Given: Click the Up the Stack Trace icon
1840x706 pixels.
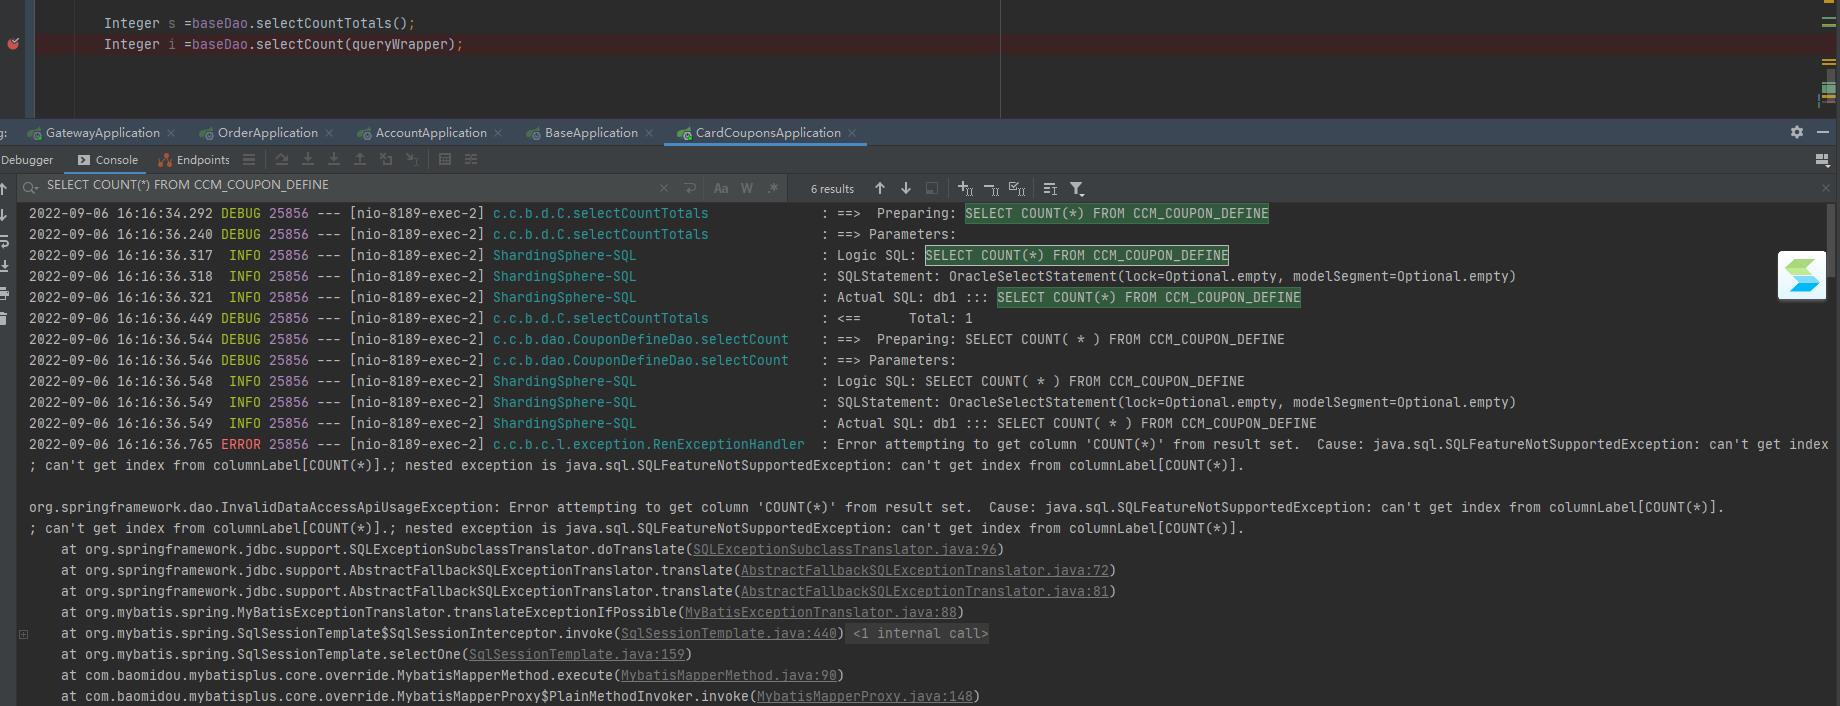Looking at the screenshot, I should [4, 189].
